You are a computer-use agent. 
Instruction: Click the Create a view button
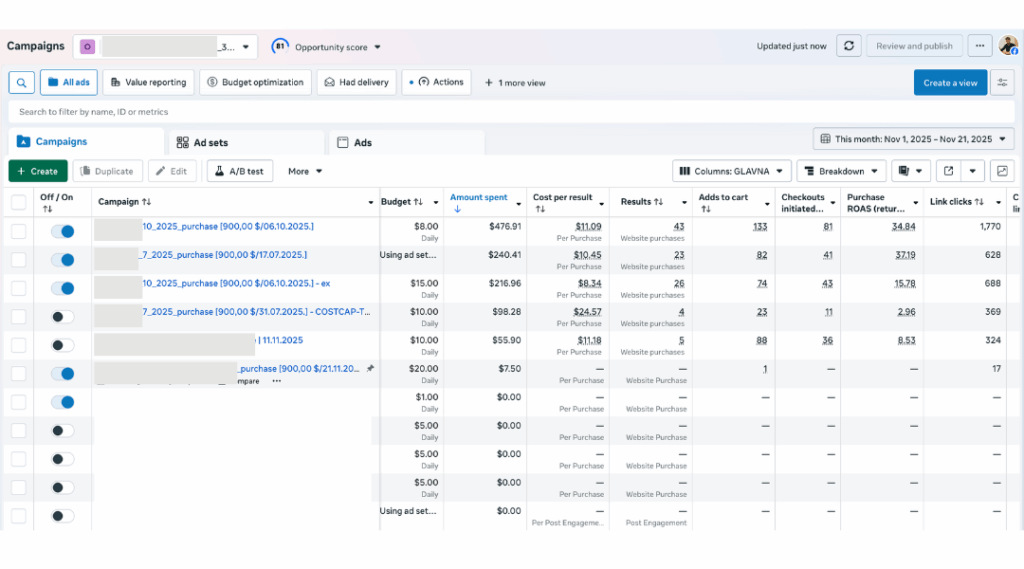pyautogui.click(x=950, y=83)
